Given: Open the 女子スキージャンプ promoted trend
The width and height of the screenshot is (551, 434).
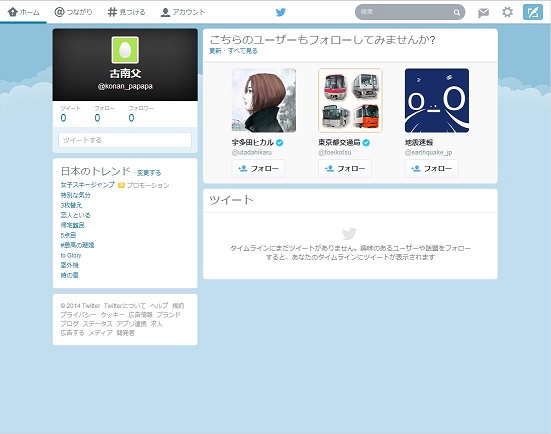Looking at the screenshot, I should pos(87,184).
